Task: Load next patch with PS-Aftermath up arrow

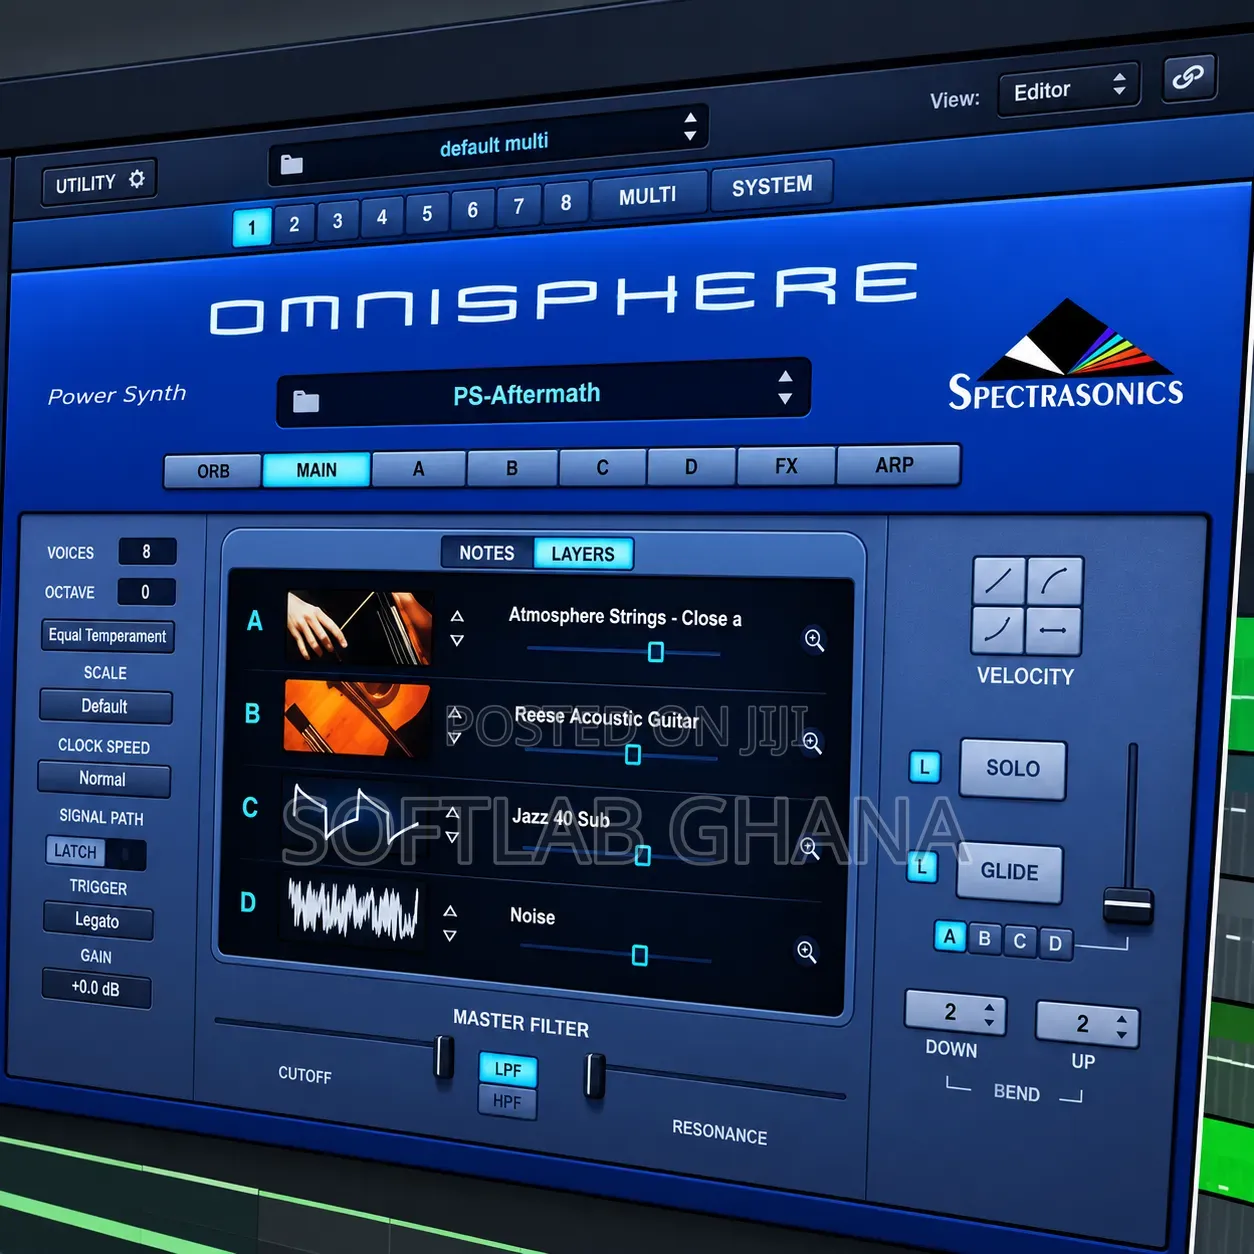Action: [x=785, y=376]
